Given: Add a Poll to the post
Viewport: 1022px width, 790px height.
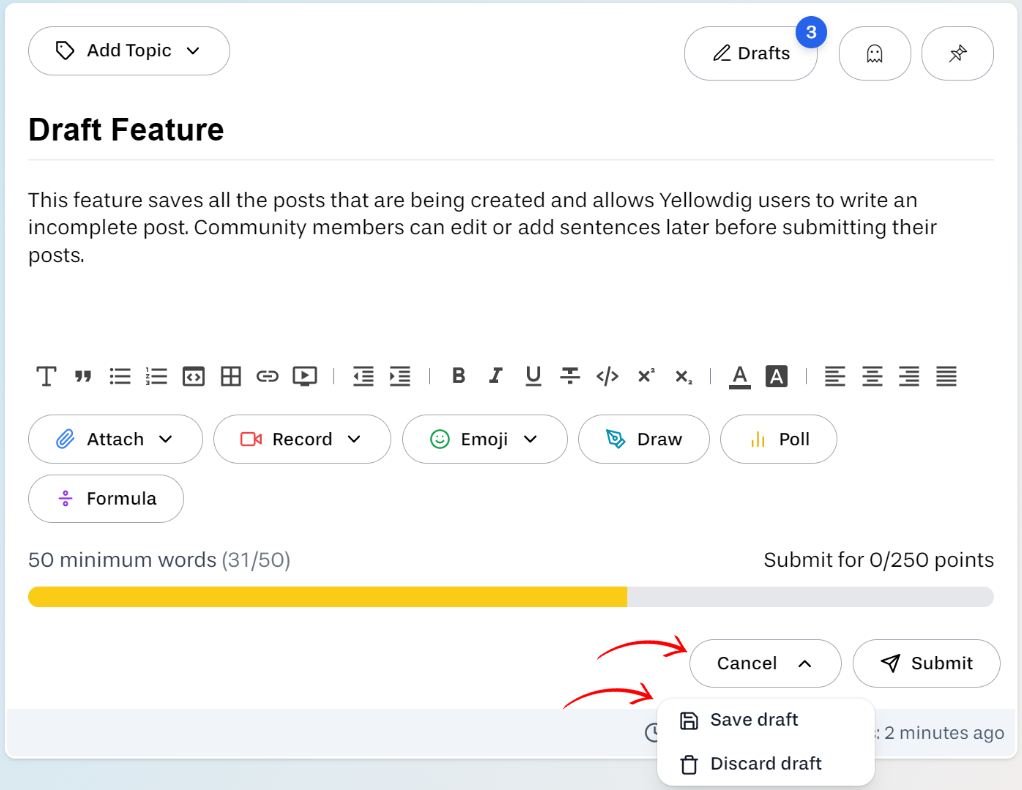Looking at the screenshot, I should point(779,439).
